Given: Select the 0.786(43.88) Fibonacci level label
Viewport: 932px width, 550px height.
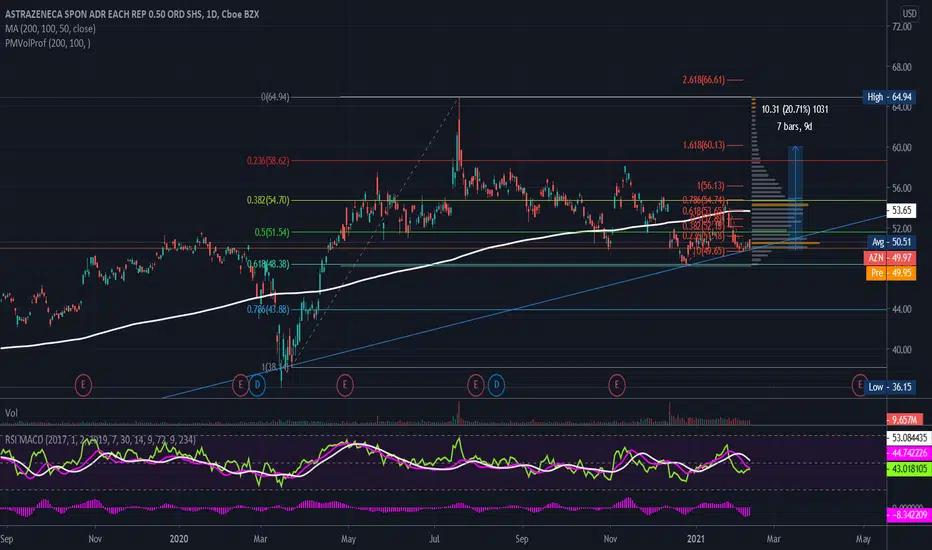Looking at the screenshot, I should [268, 309].
